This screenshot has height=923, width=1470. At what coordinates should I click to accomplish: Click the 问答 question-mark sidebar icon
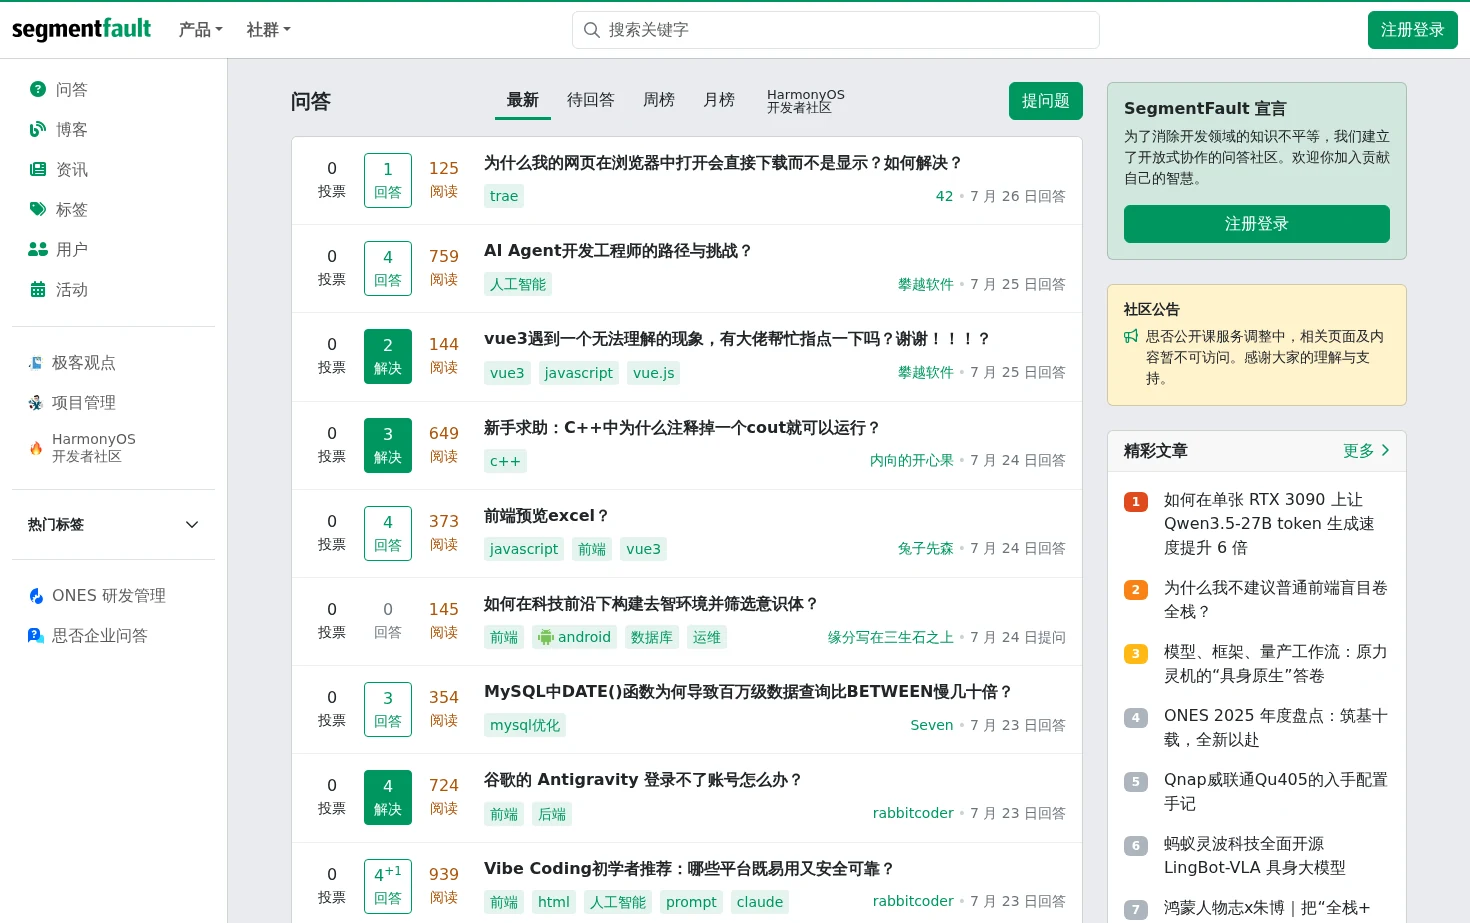point(38,89)
